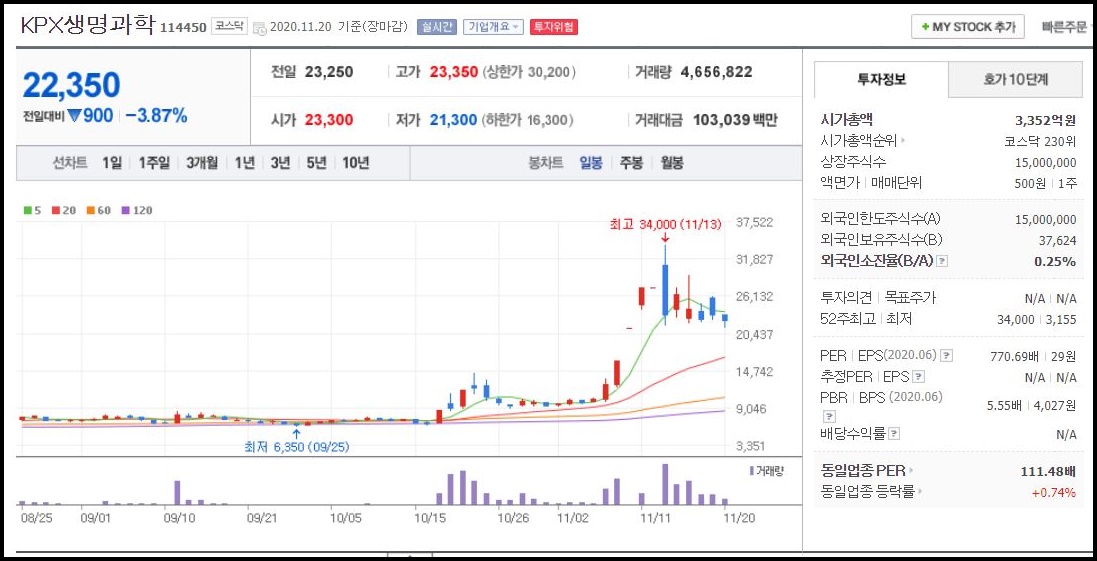Click the 최저 6,350 (09/25) chart marker
Viewport: 1097px width, 561px height.
(x=297, y=446)
